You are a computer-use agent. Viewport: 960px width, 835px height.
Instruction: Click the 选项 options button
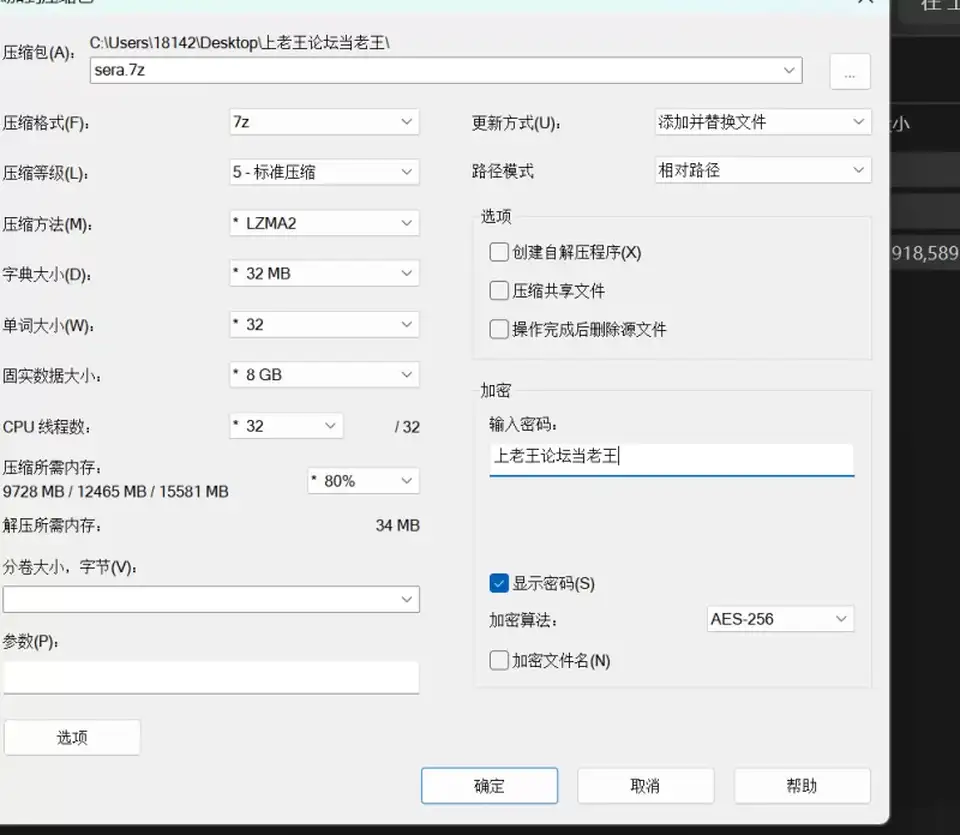click(72, 737)
